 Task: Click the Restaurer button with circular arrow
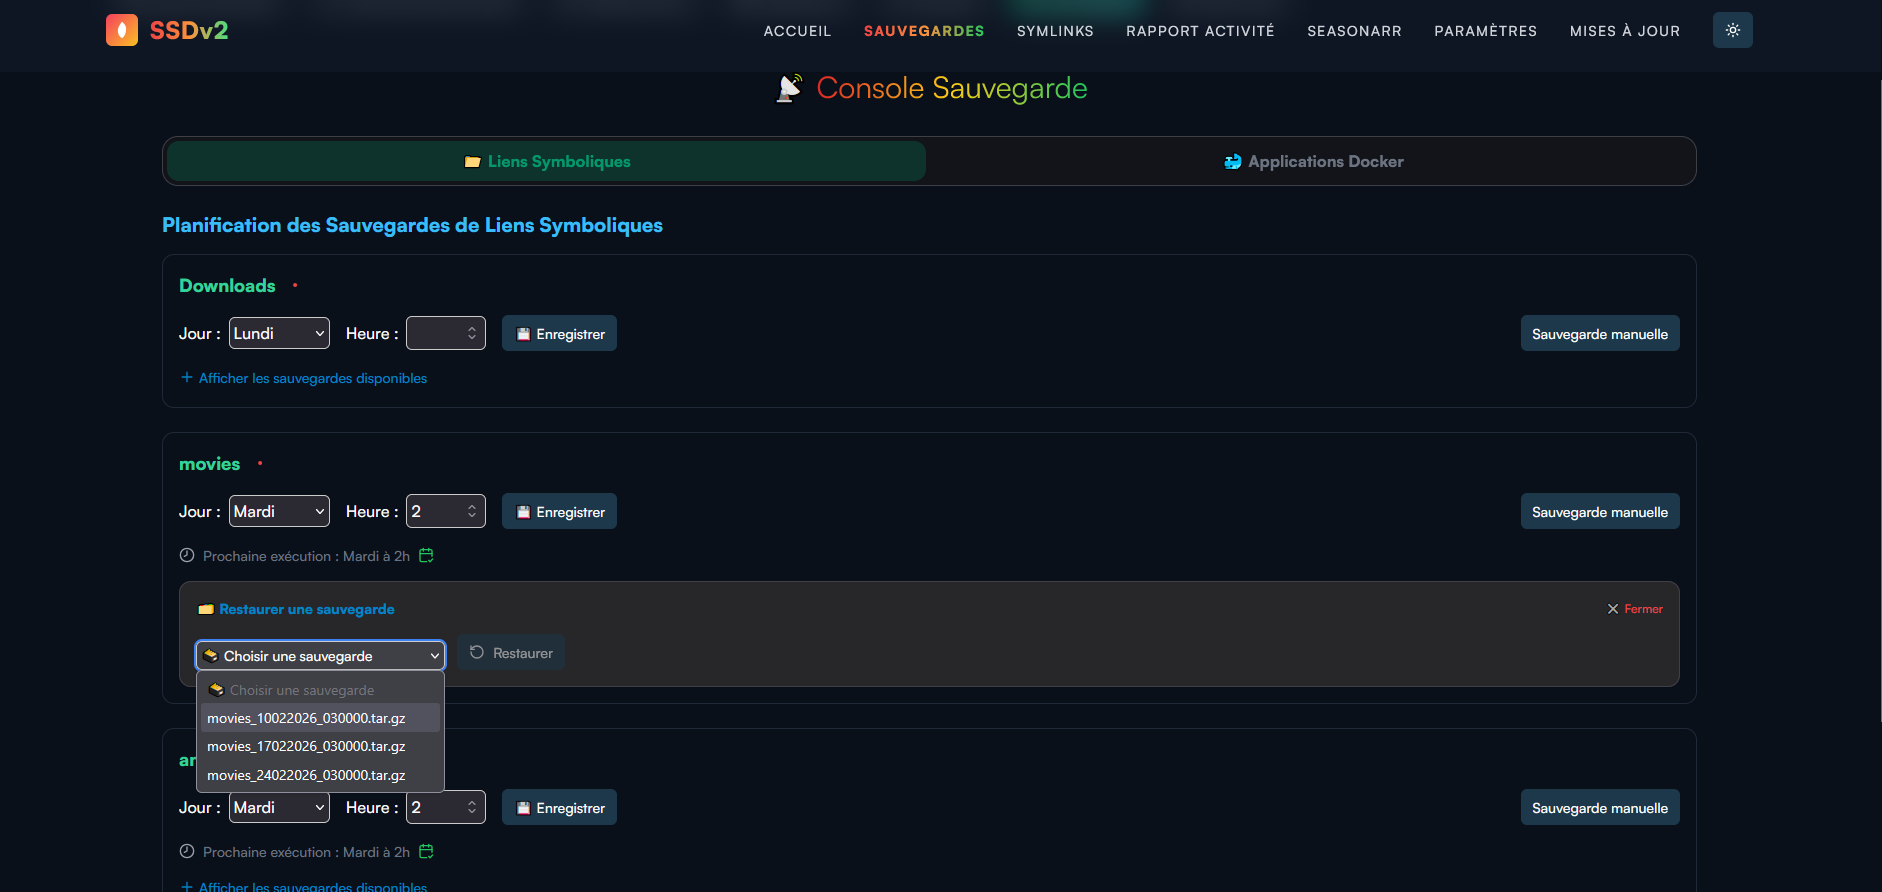tap(511, 653)
